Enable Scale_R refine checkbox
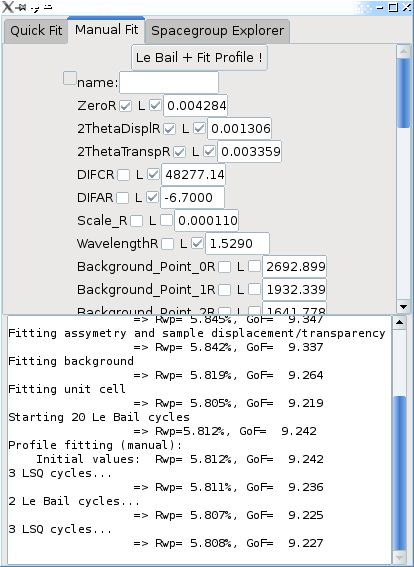The height and width of the screenshot is (567, 414). click(136, 221)
